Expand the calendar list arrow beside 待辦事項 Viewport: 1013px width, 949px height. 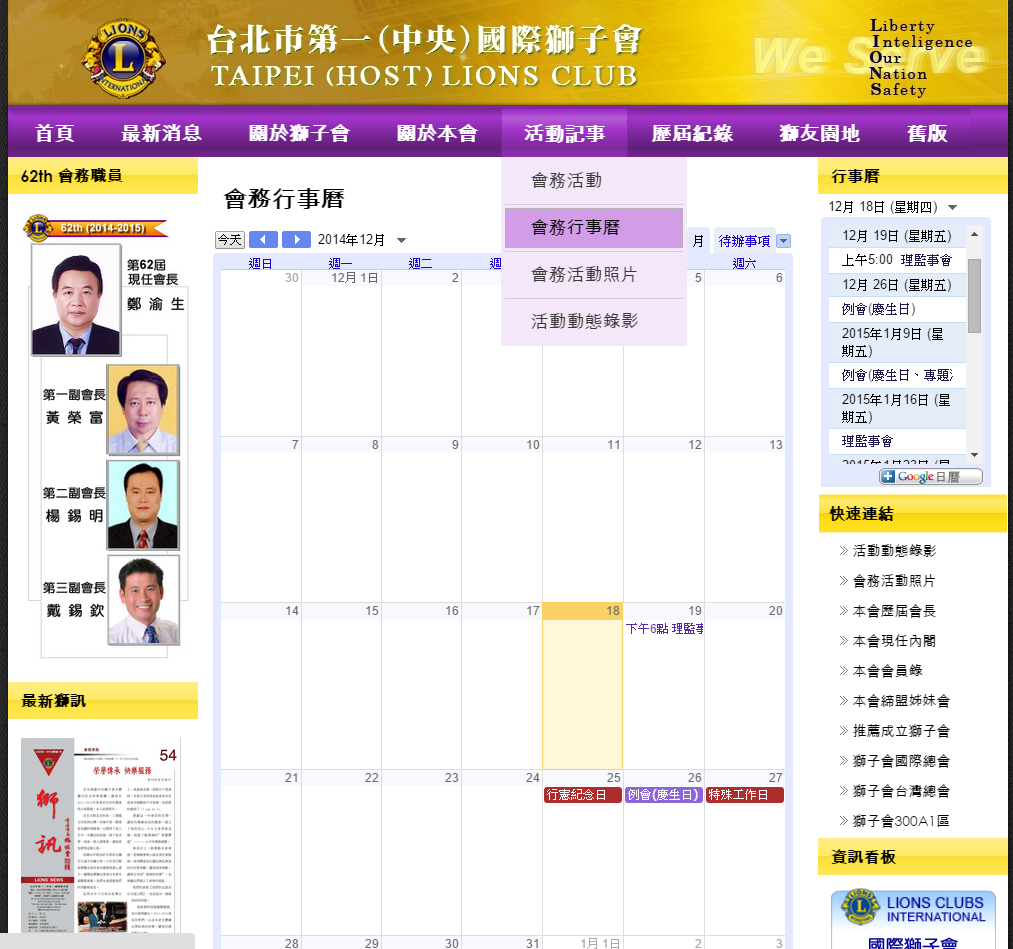pyautogui.click(x=783, y=241)
